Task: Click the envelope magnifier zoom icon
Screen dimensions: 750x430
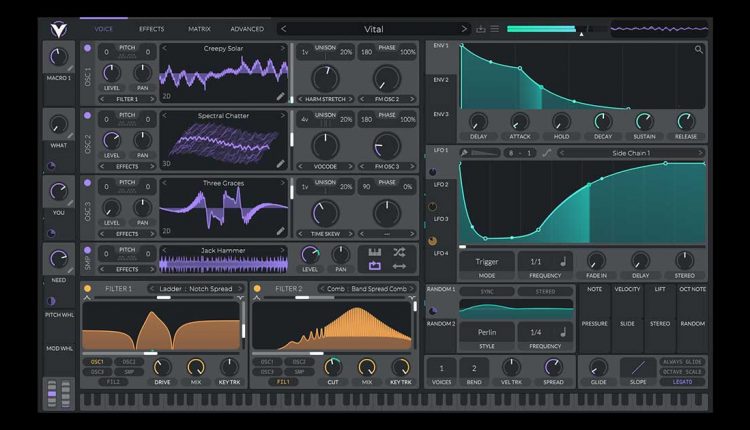Action: click(699, 49)
